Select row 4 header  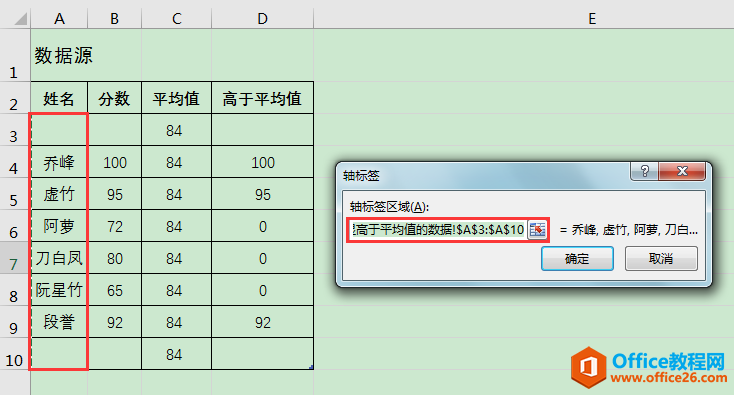(15, 162)
